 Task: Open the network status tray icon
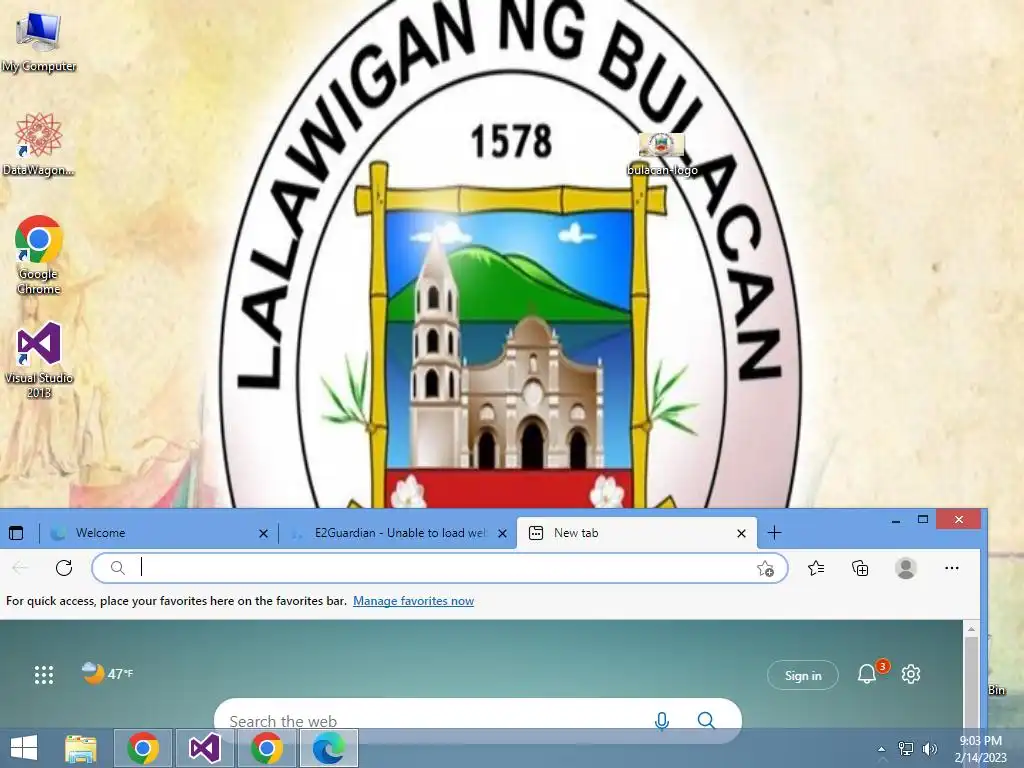tap(906, 748)
